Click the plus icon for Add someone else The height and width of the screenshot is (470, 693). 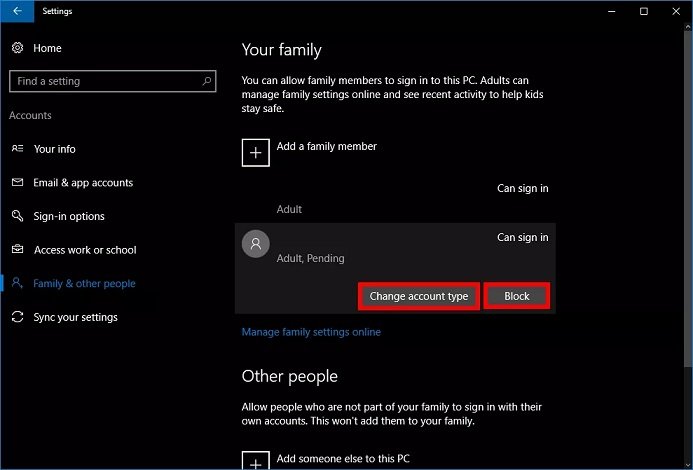(255, 461)
